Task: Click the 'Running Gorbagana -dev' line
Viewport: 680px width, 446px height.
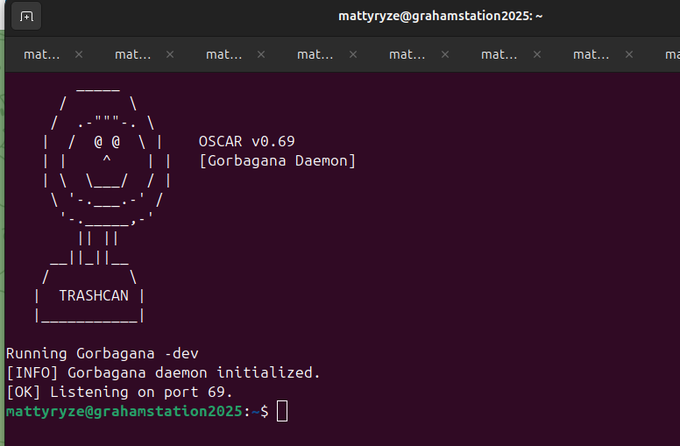Action: click(102, 354)
